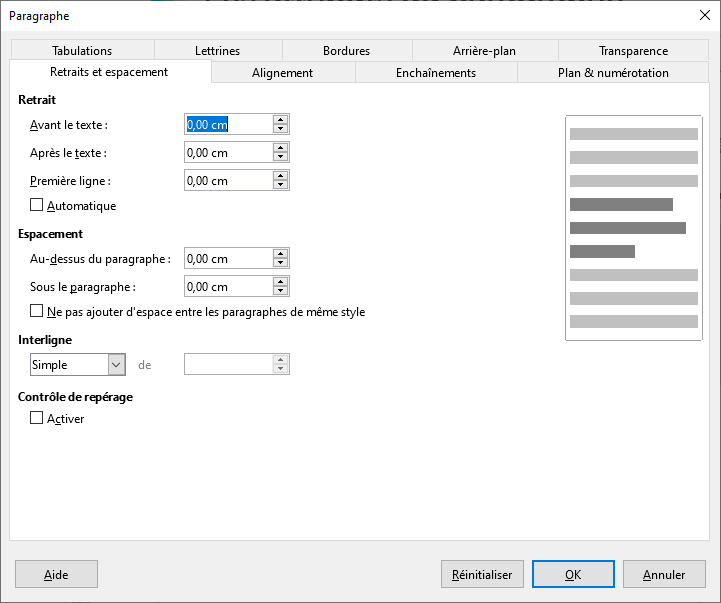Switch to the Alignement tab
The width and height of the screenshot is (721, 603).
[282, 73]
